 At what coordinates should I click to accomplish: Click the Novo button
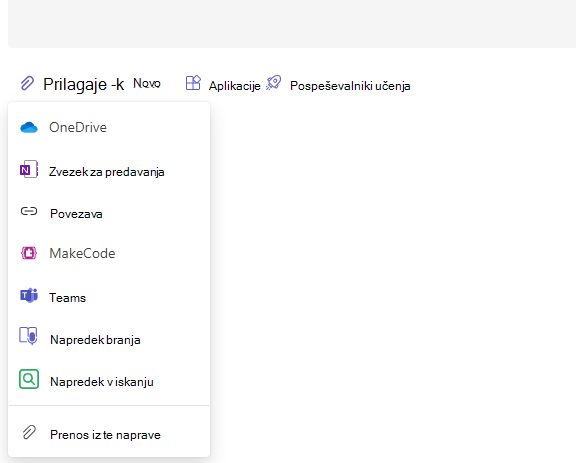(x=147, y=83)
